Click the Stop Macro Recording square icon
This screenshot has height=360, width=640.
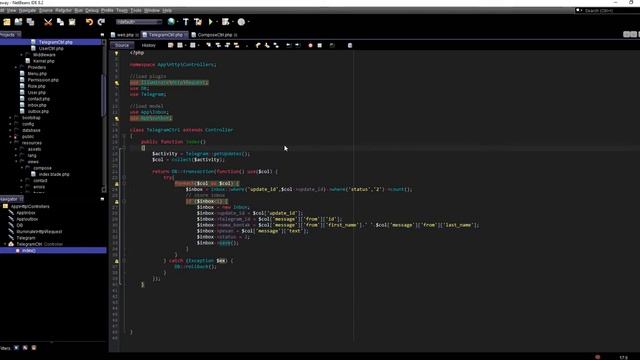[320, 45]
